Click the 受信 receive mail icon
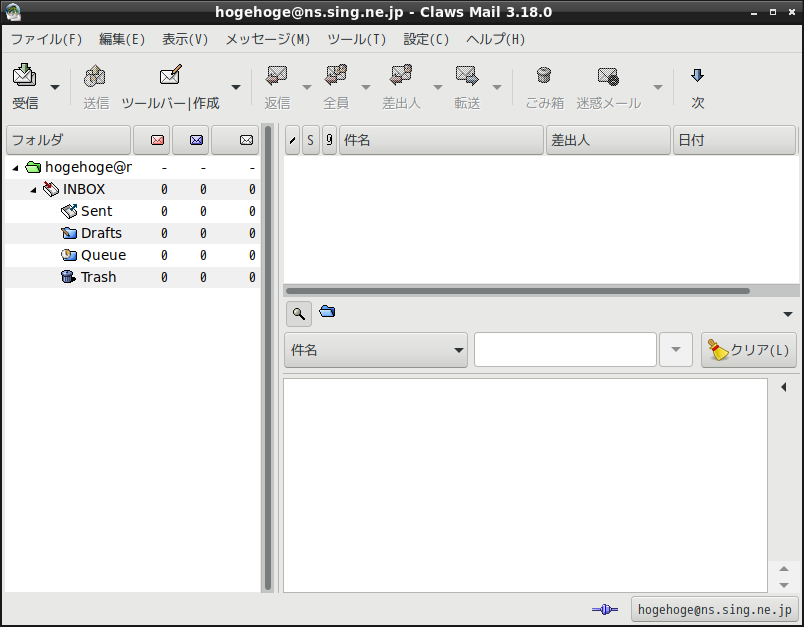 click(25, 75)
